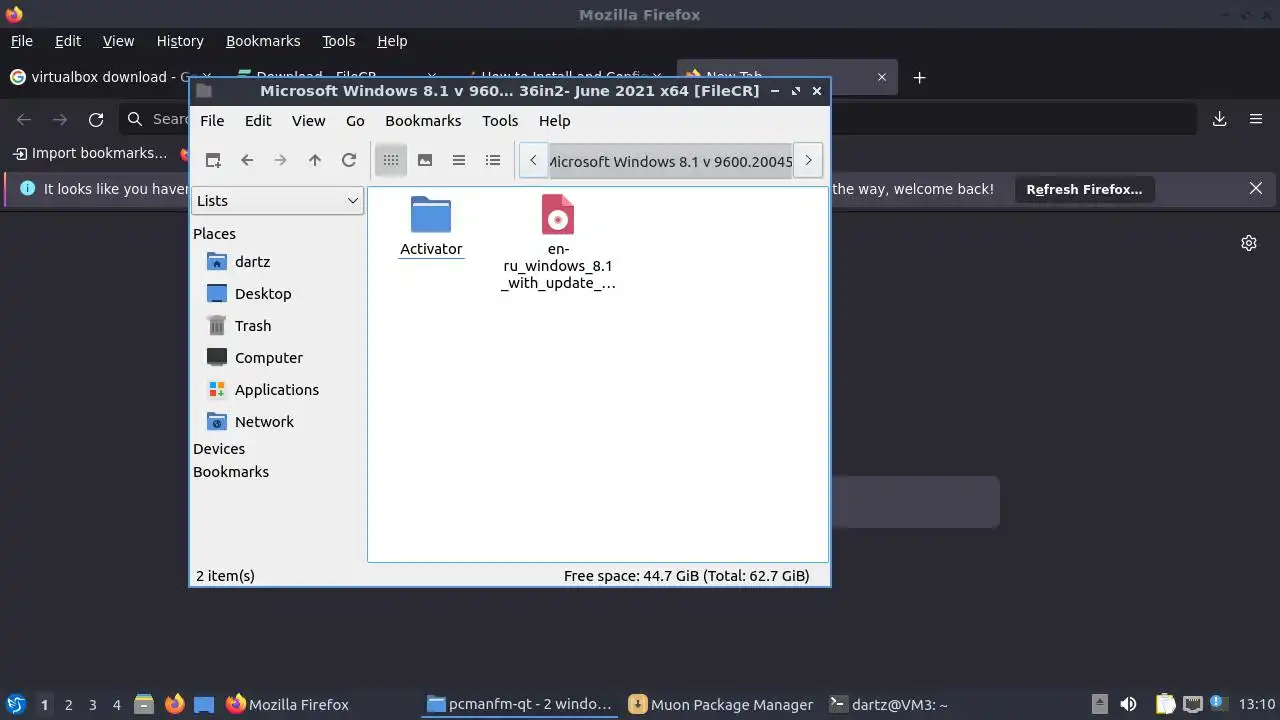Image resolution: width=1280 pixels, height=720 pixels.
Task: Go up to parent folder
Action: coord(315,160)
